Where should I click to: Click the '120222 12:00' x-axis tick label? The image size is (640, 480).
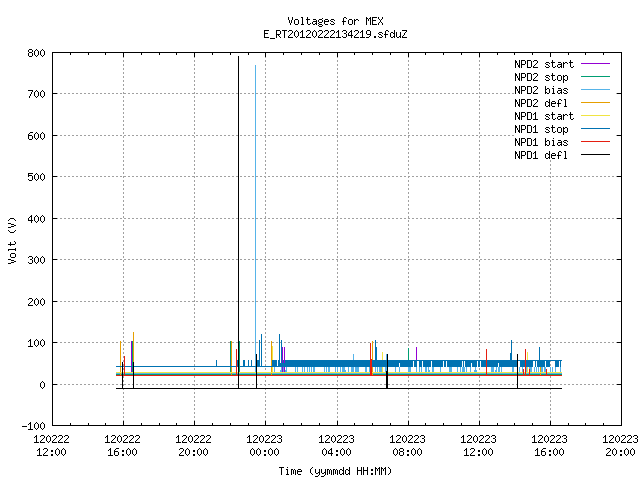(51, 445)
